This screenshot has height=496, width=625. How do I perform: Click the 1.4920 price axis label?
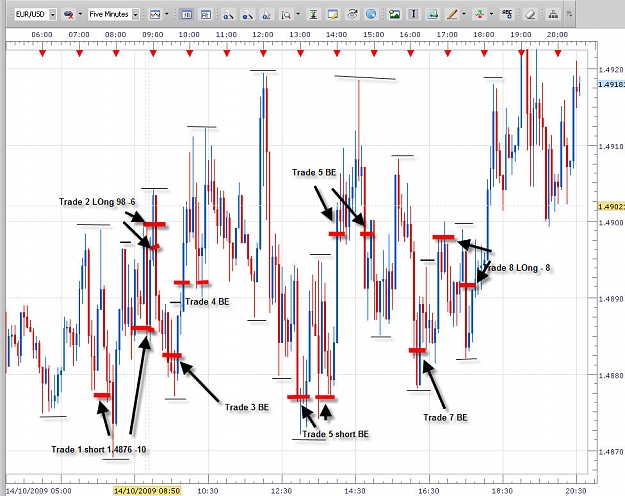(611, 70)
